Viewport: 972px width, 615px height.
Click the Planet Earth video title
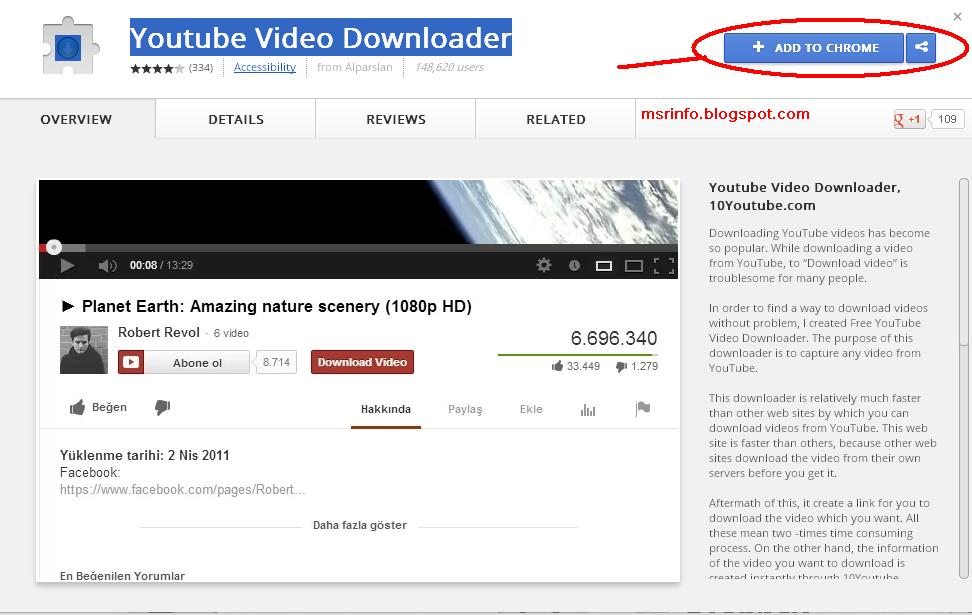click(x=276, y=306)
